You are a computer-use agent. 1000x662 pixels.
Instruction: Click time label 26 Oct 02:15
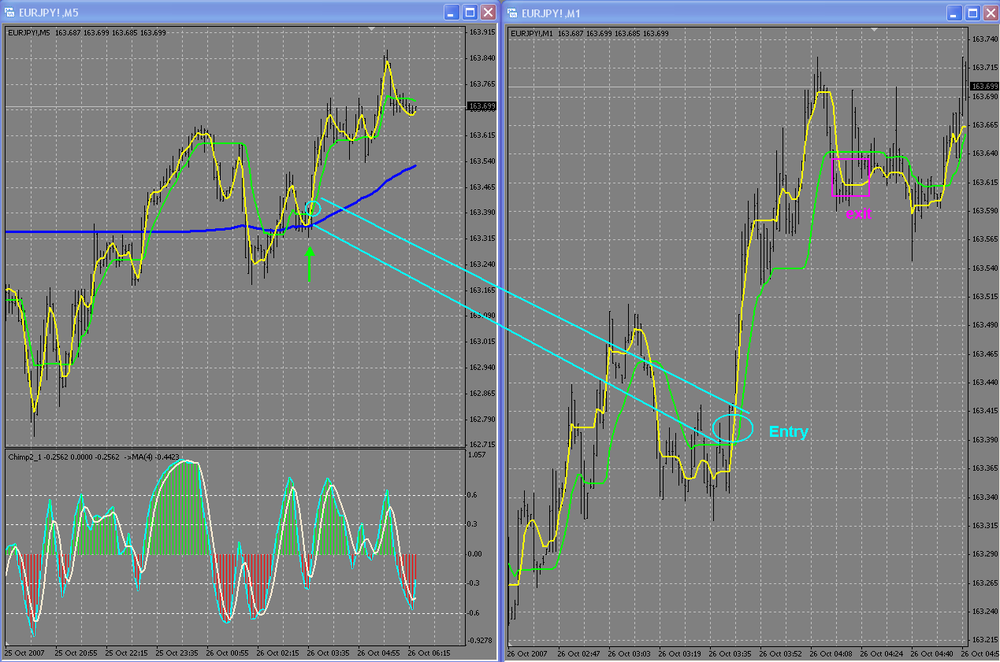pyautogui.click(x=278, y=653)
